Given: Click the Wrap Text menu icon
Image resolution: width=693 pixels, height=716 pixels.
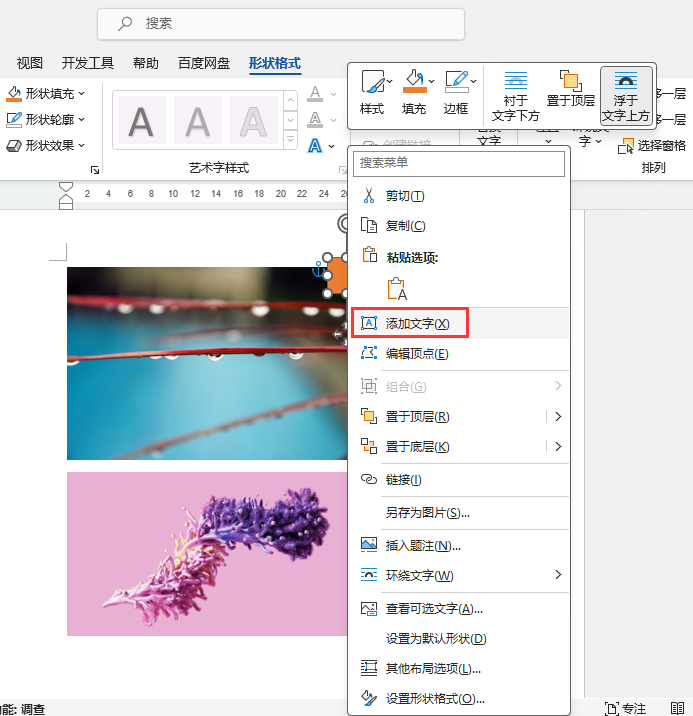Looking at the screenshot, I should (369, 575).
